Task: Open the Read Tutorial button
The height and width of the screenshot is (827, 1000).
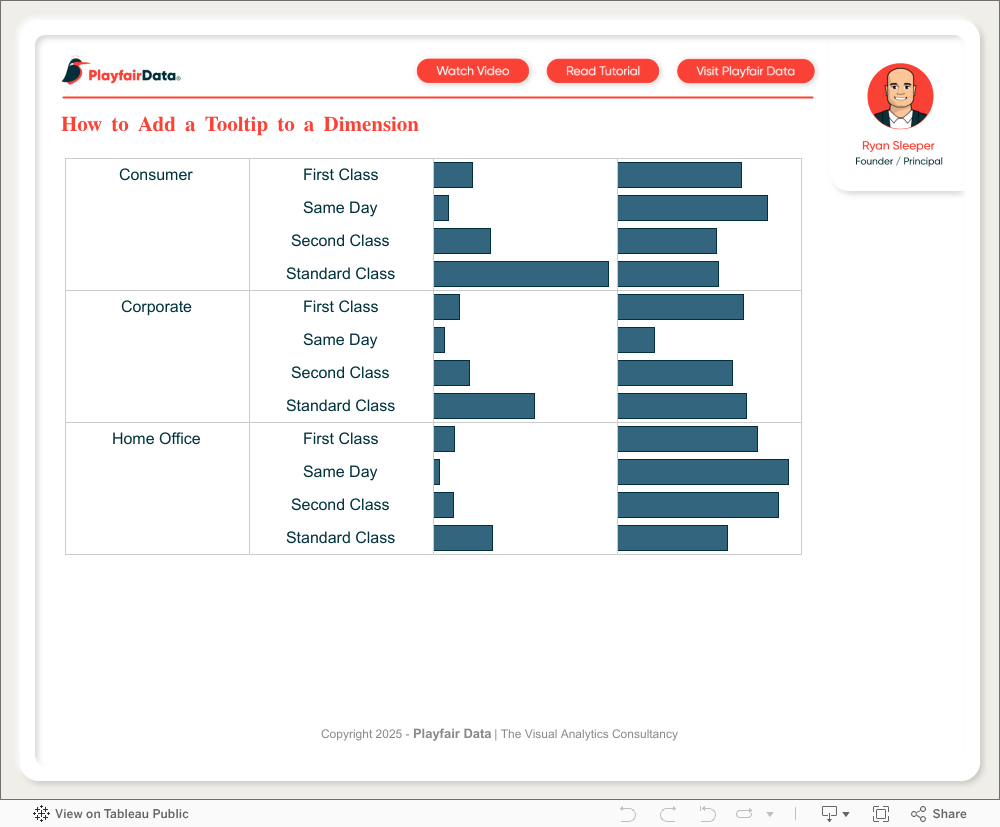Action: 603,71
